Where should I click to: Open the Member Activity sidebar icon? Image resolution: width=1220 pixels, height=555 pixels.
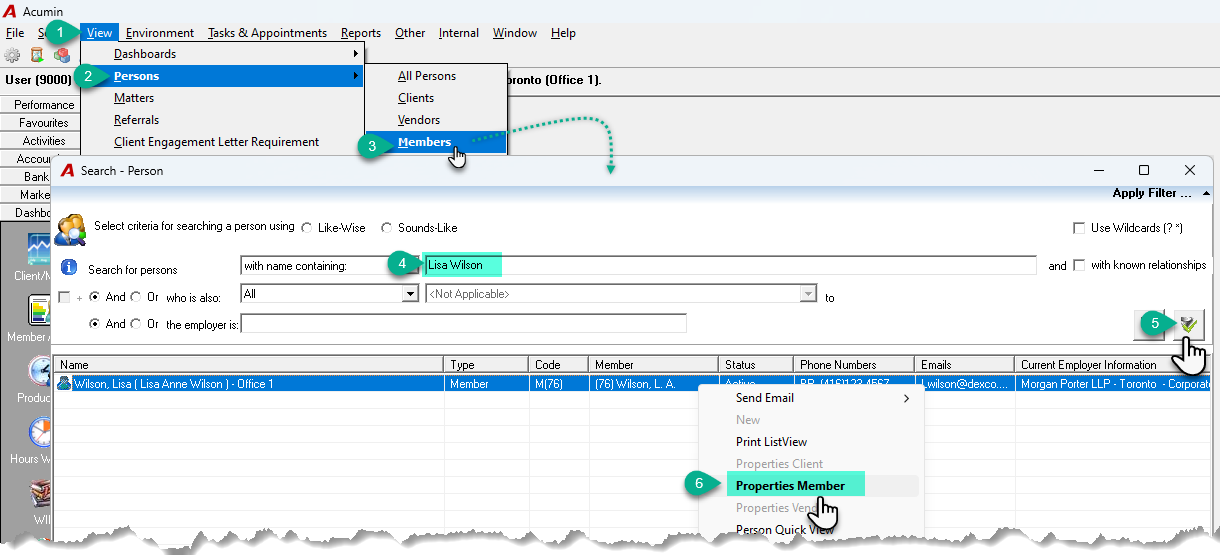(40, 311)
